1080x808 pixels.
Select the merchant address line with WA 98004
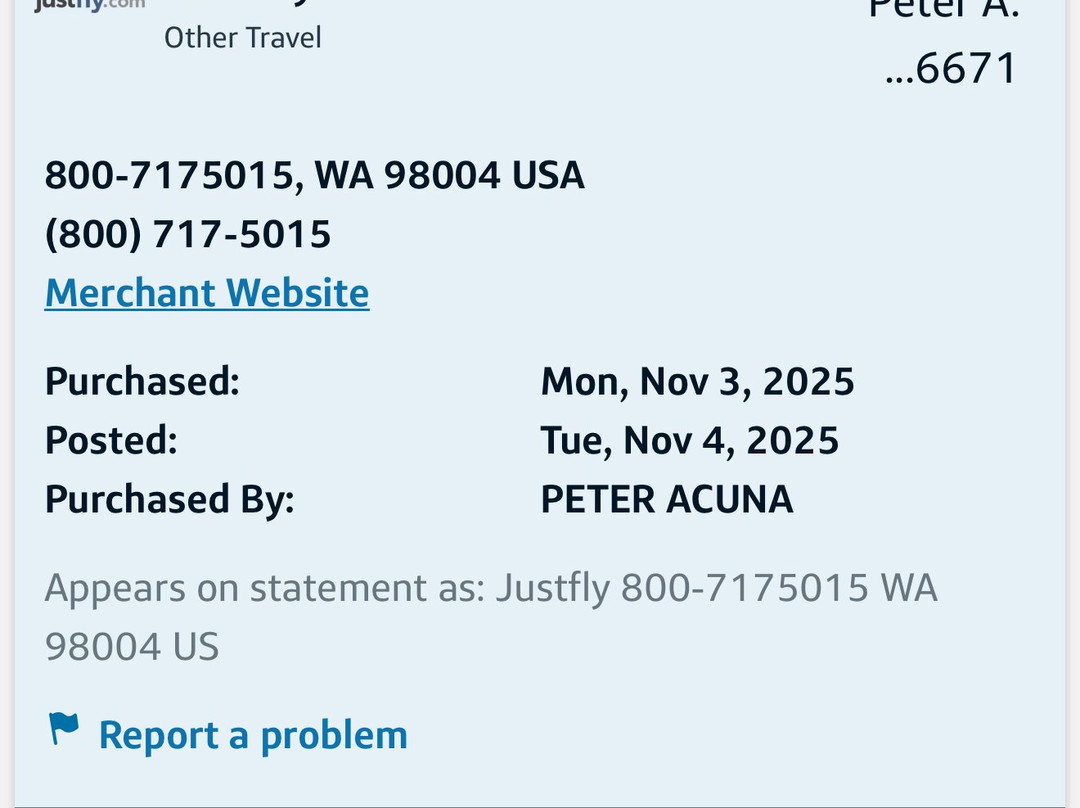314,175
